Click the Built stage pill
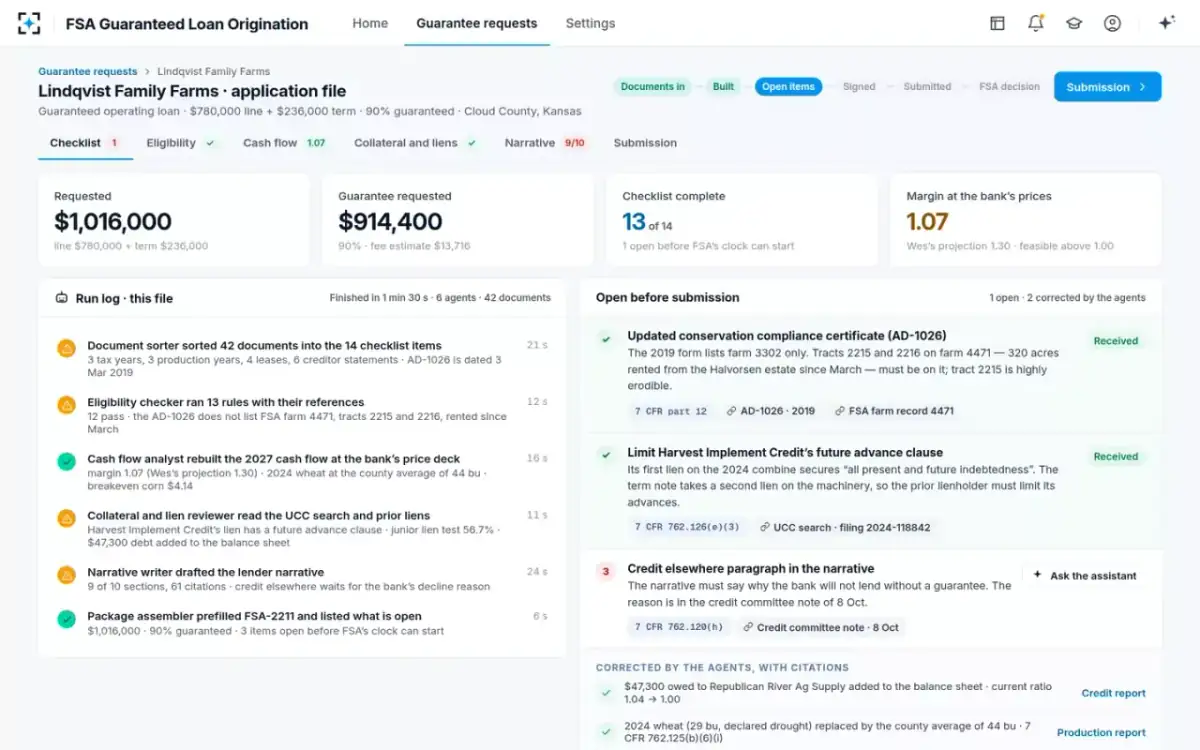Viewport: 1200px width, 750px height. (x=723, y=87)
